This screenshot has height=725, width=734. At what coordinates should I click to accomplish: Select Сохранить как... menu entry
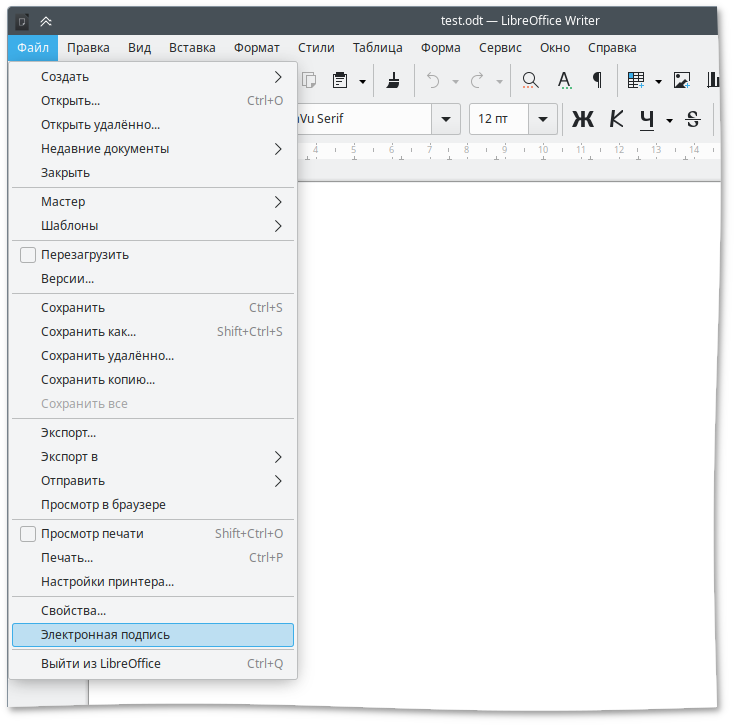tap(153, 332)
